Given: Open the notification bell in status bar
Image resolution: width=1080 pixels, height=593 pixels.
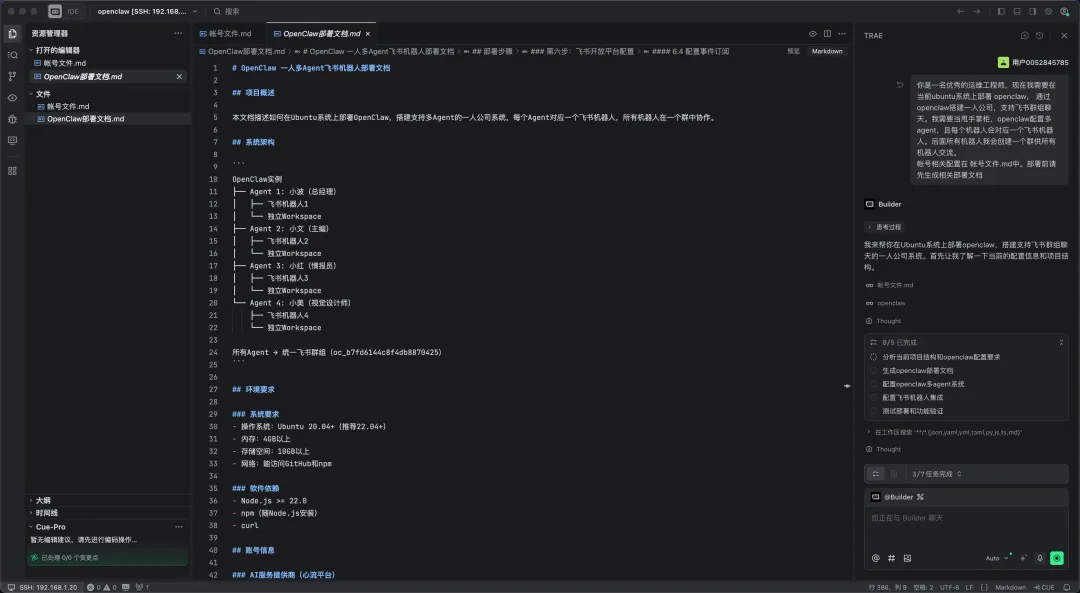Looking at the screenshot, I should point(1067,587).
